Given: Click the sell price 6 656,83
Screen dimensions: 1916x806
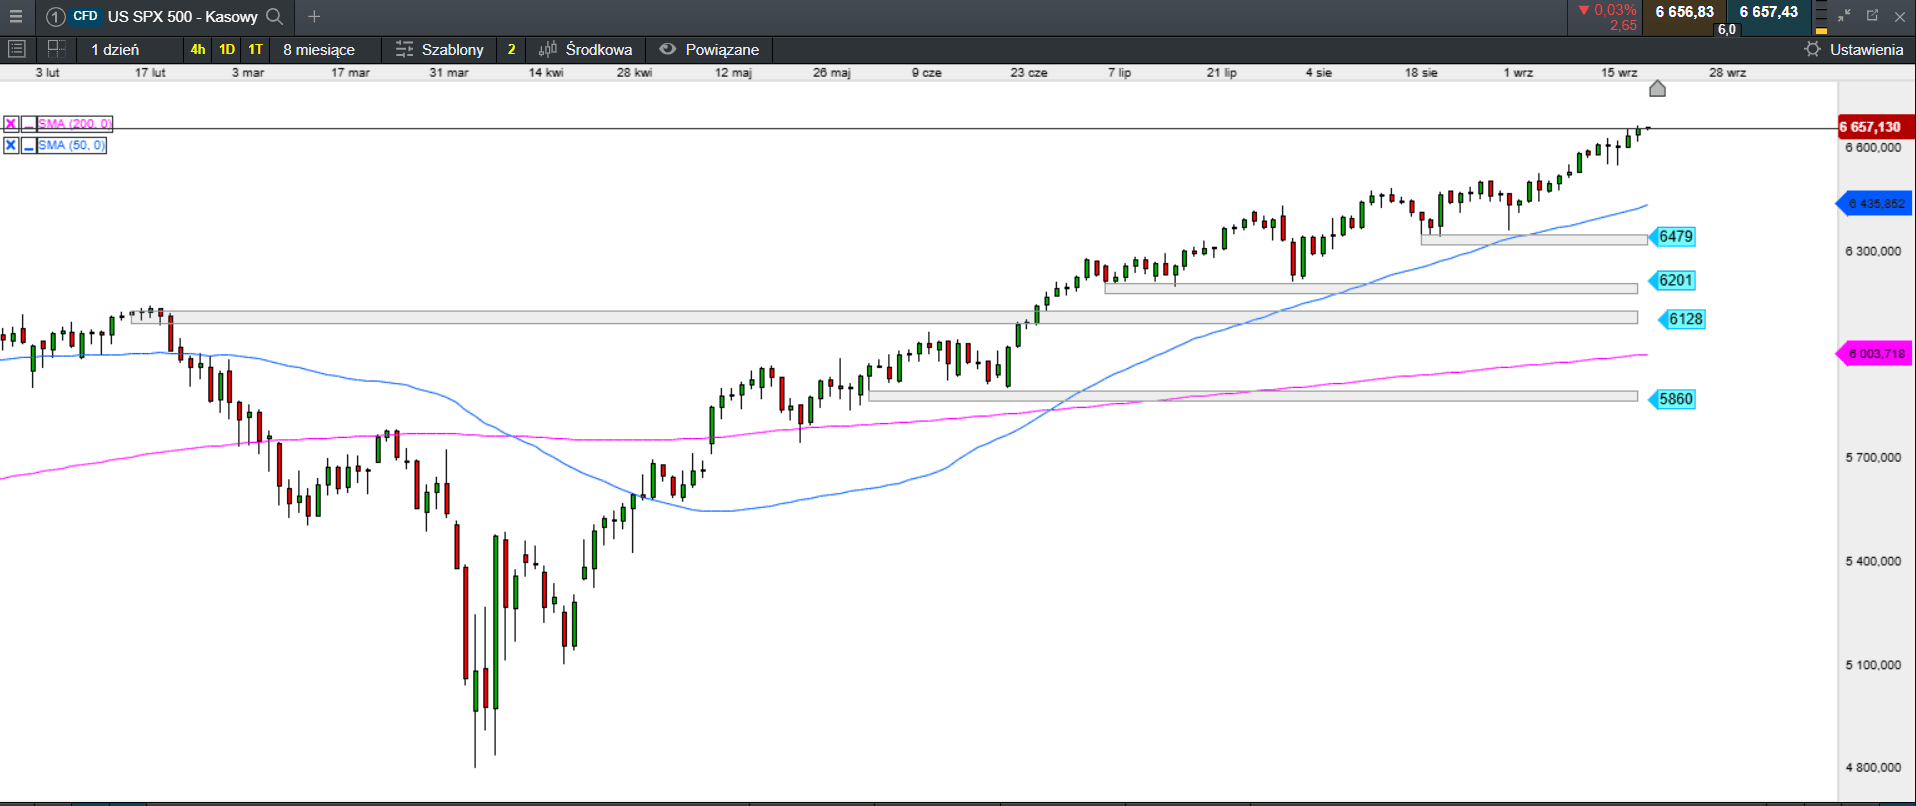Looking at the screenshot, I should pyautogui.click(x=1684, y=12).
